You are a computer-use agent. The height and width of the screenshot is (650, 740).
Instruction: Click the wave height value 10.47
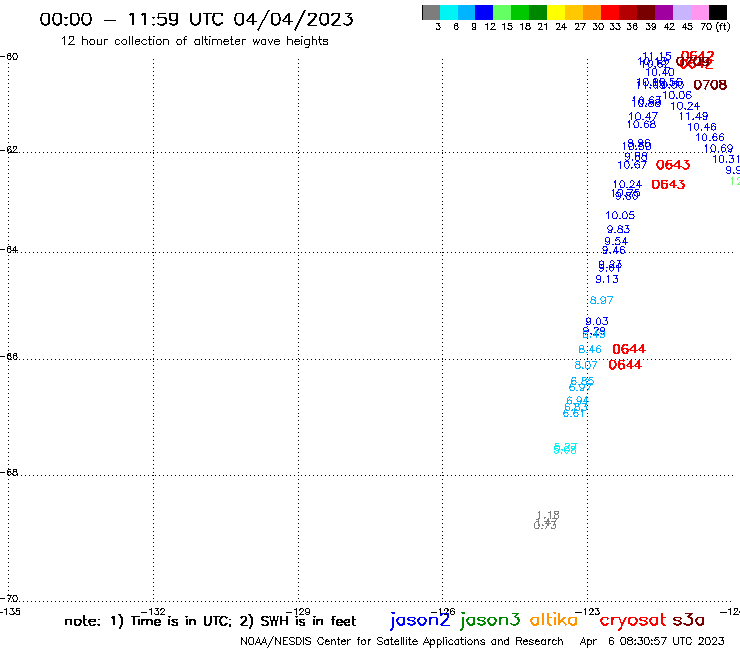click(643, 116)
